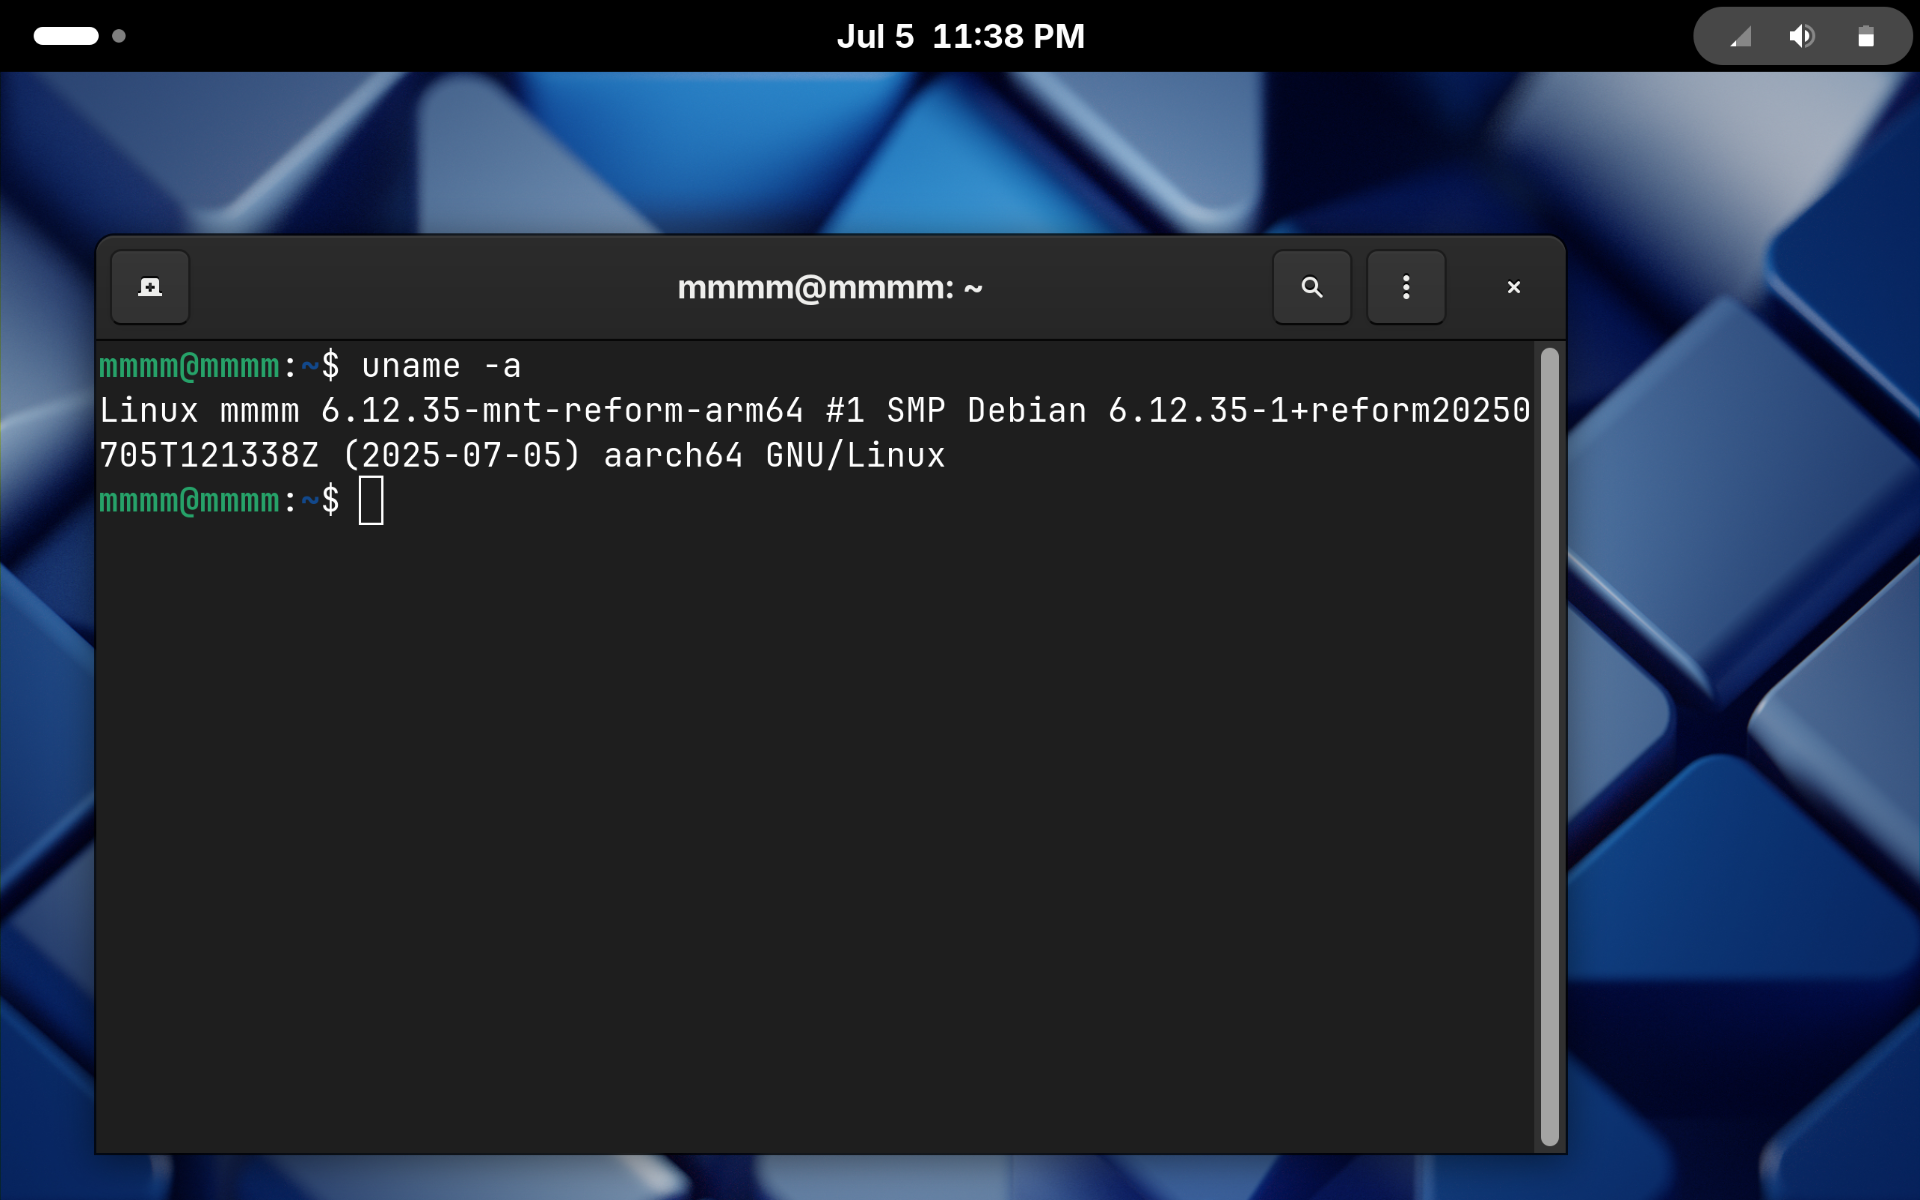Click the 'uname -a' command text
The width and height of the screenshot is (1920, 1200).
(441, 366)
